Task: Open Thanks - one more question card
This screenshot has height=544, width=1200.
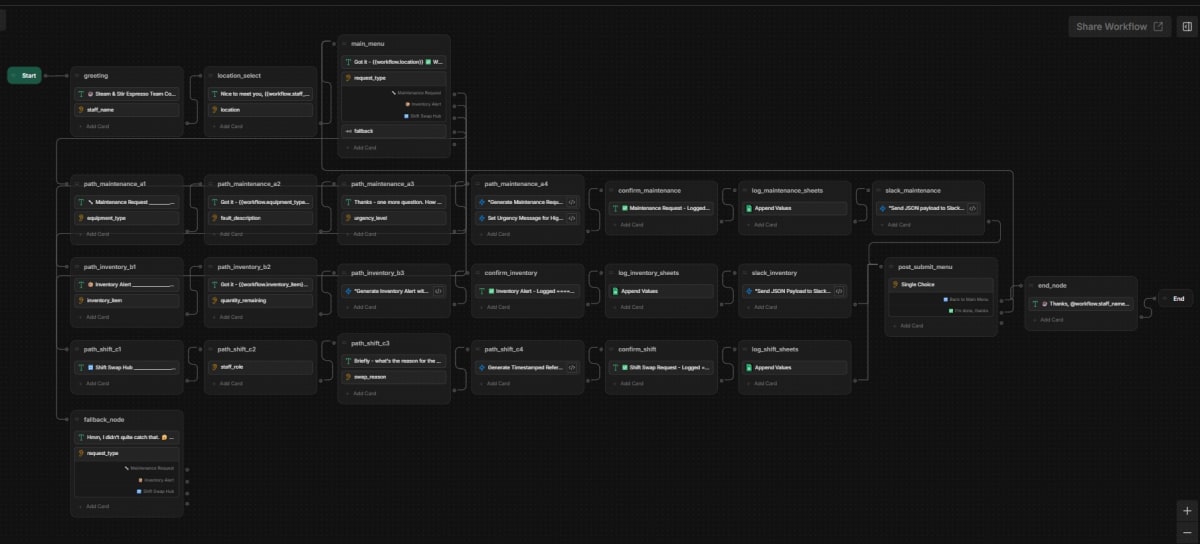Action: click(x=394, y=201)
